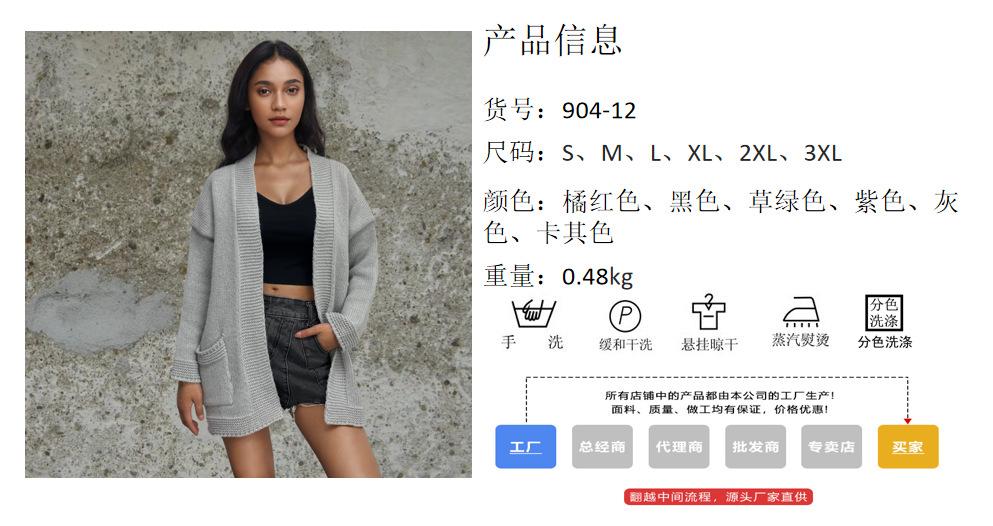
Task: Click the gentle dry clean circled P icon
Action: coord(624,315)
